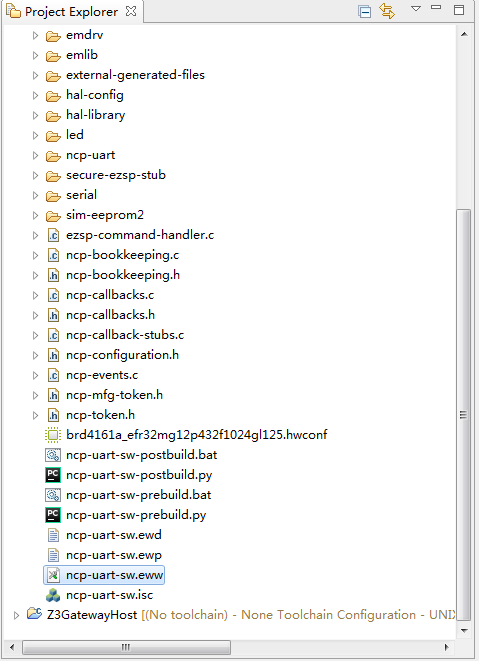The height and width of the screenshot is (661, 479).
Task: Click the ncp-uart-sw-postbuild.bat gear icon
Action: tap(53, 455)
